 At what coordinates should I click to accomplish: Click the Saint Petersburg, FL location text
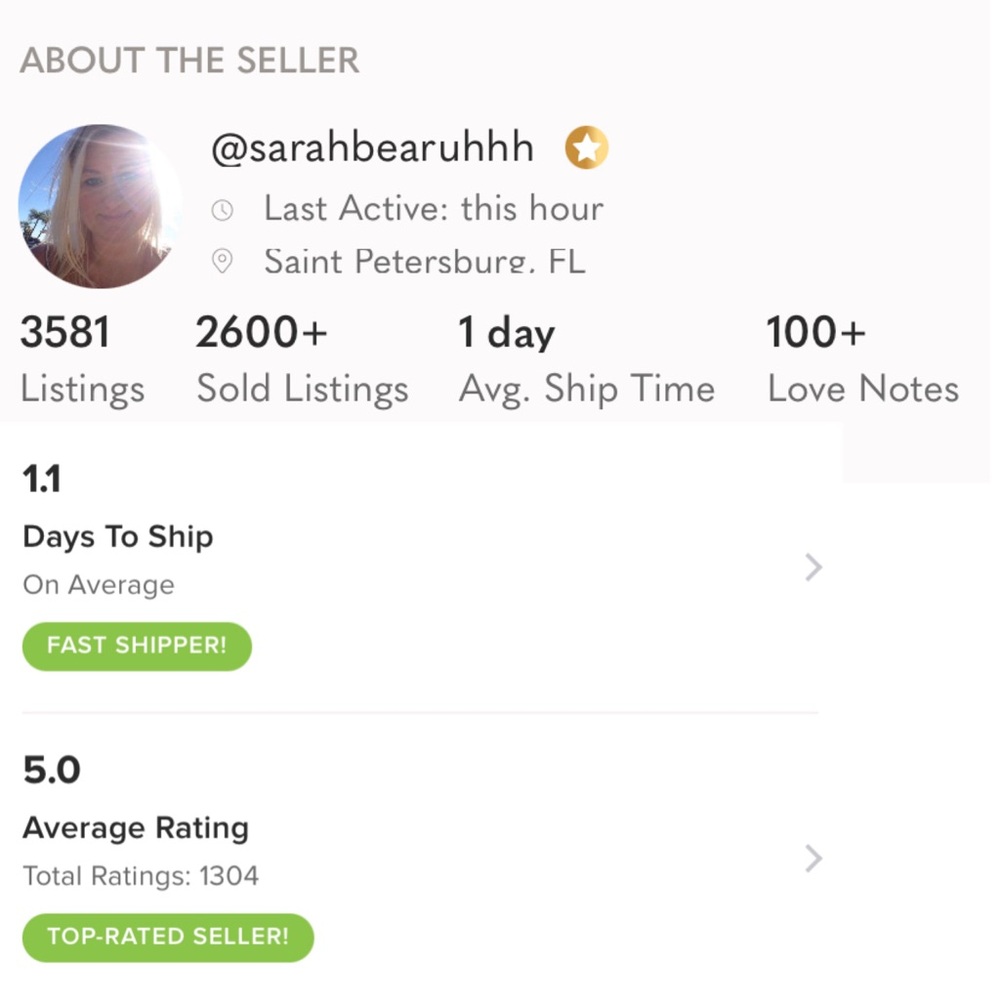(424, 262)
